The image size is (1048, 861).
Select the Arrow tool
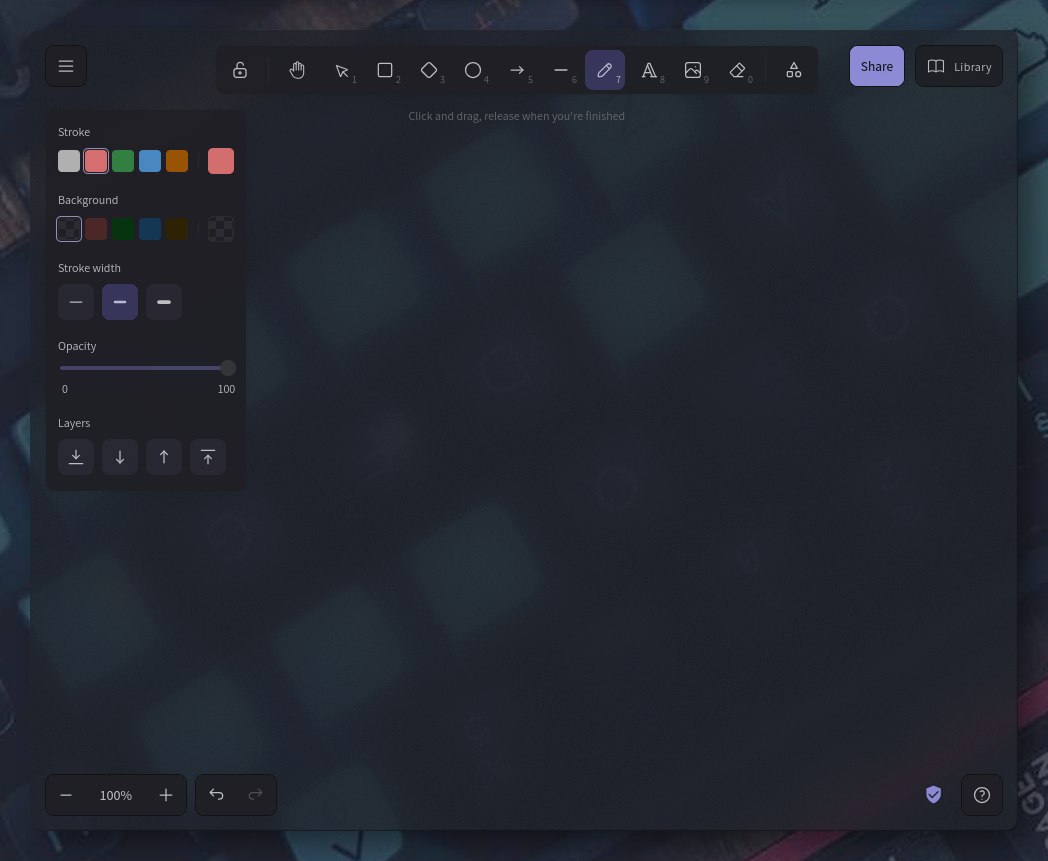pos(517,70)
